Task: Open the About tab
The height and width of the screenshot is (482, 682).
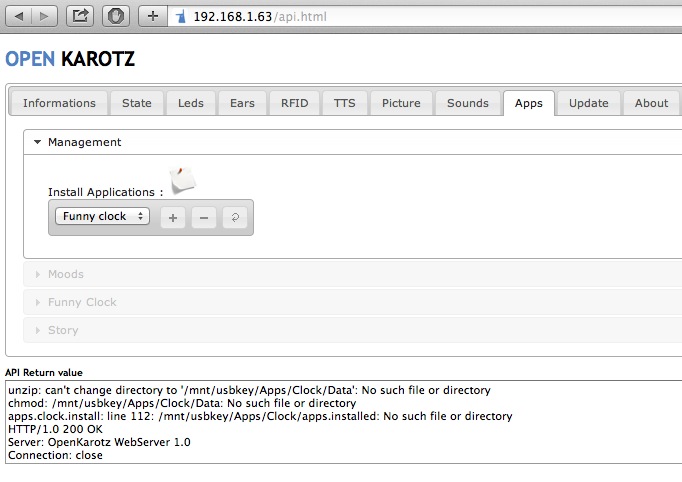Action: click(x=651, y=103)
